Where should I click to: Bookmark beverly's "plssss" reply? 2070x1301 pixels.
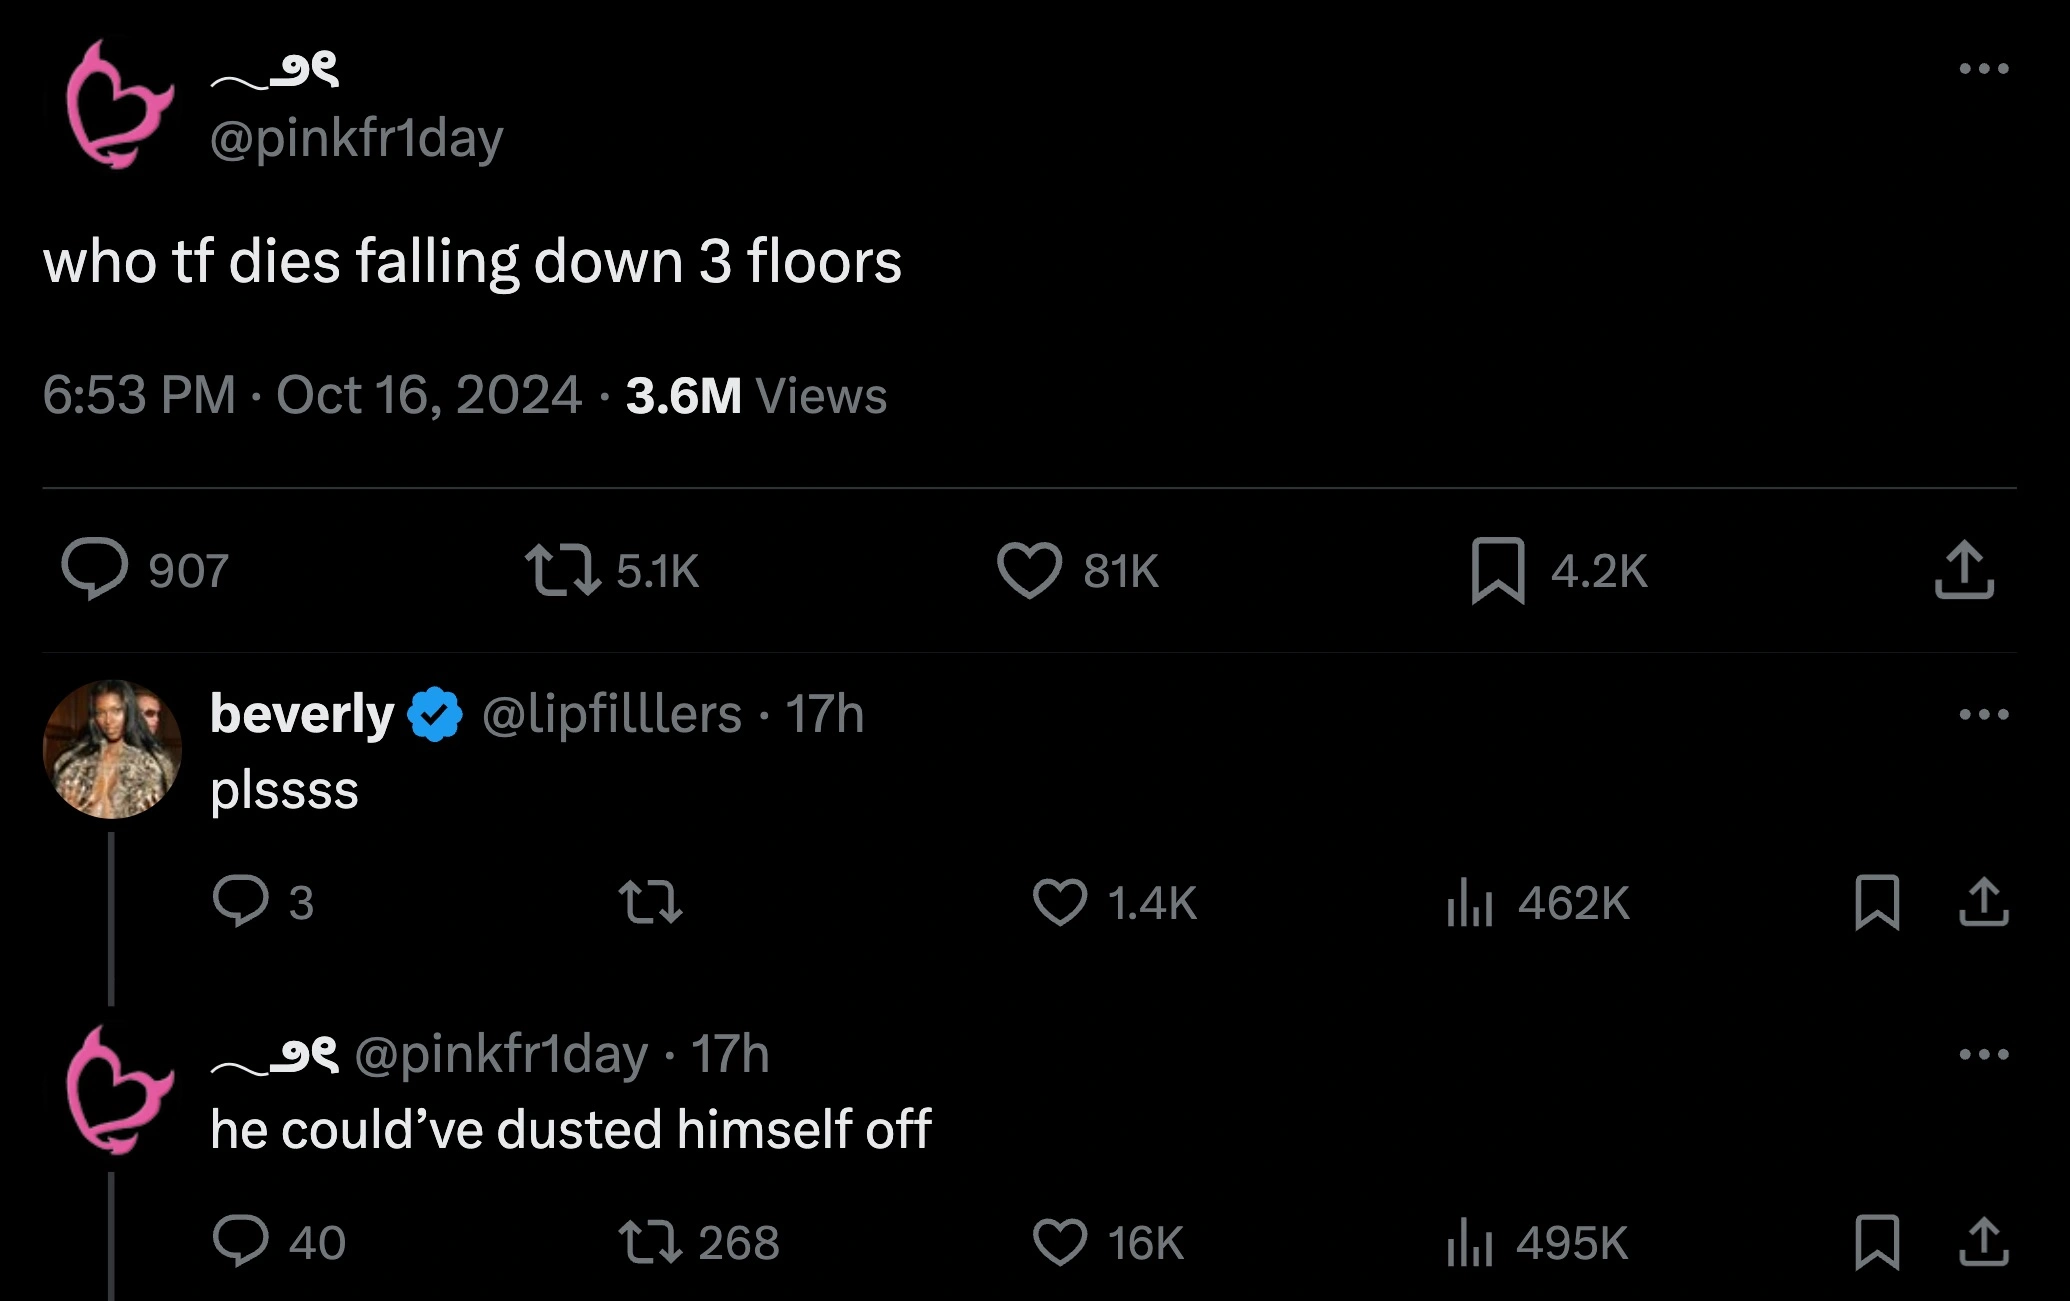click(1877, 902)
